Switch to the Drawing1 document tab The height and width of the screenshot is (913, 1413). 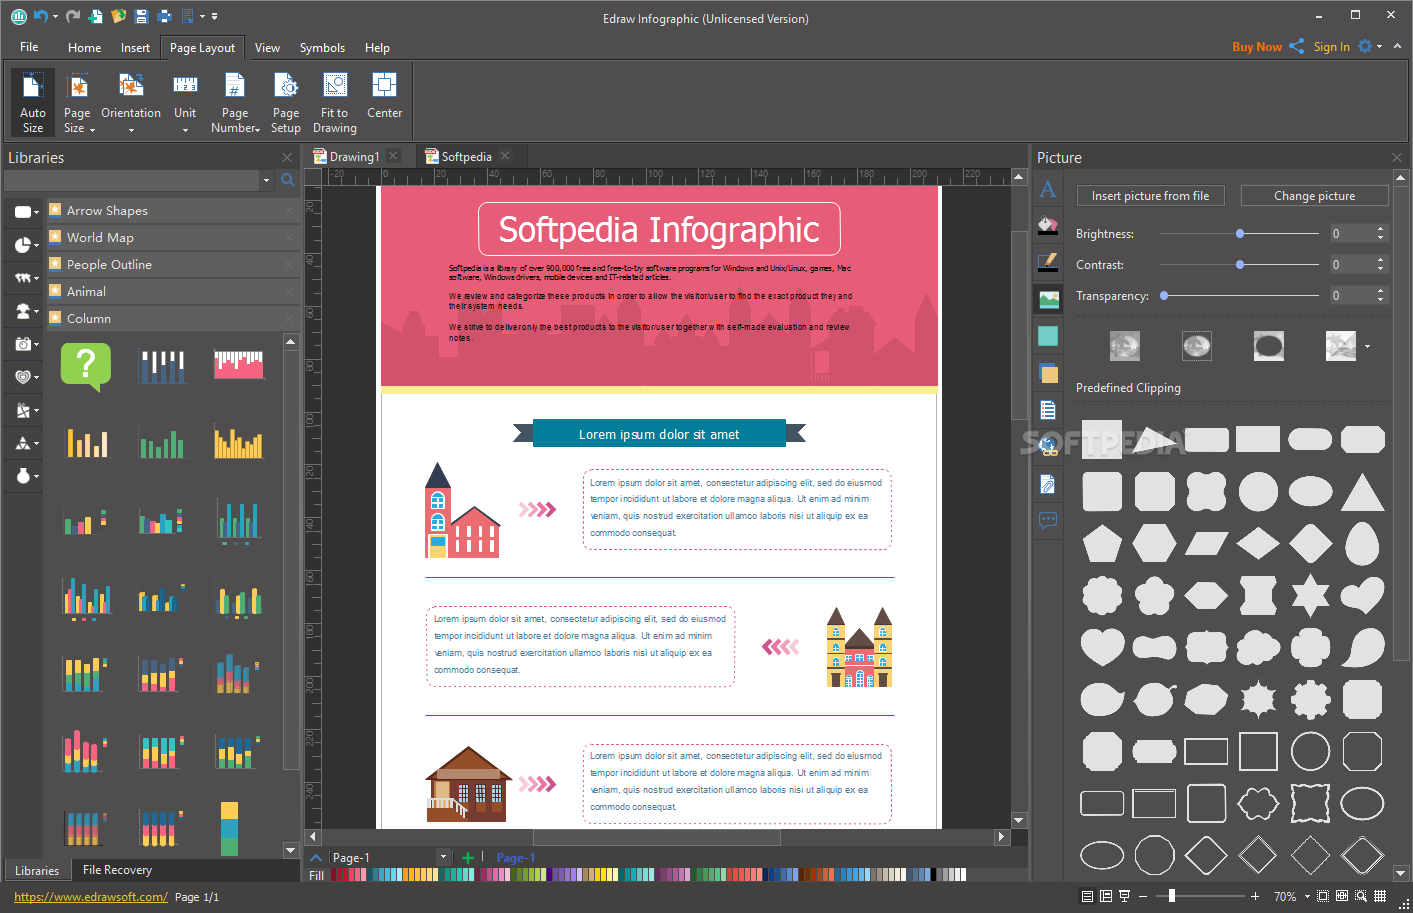[x=354, y=157]
